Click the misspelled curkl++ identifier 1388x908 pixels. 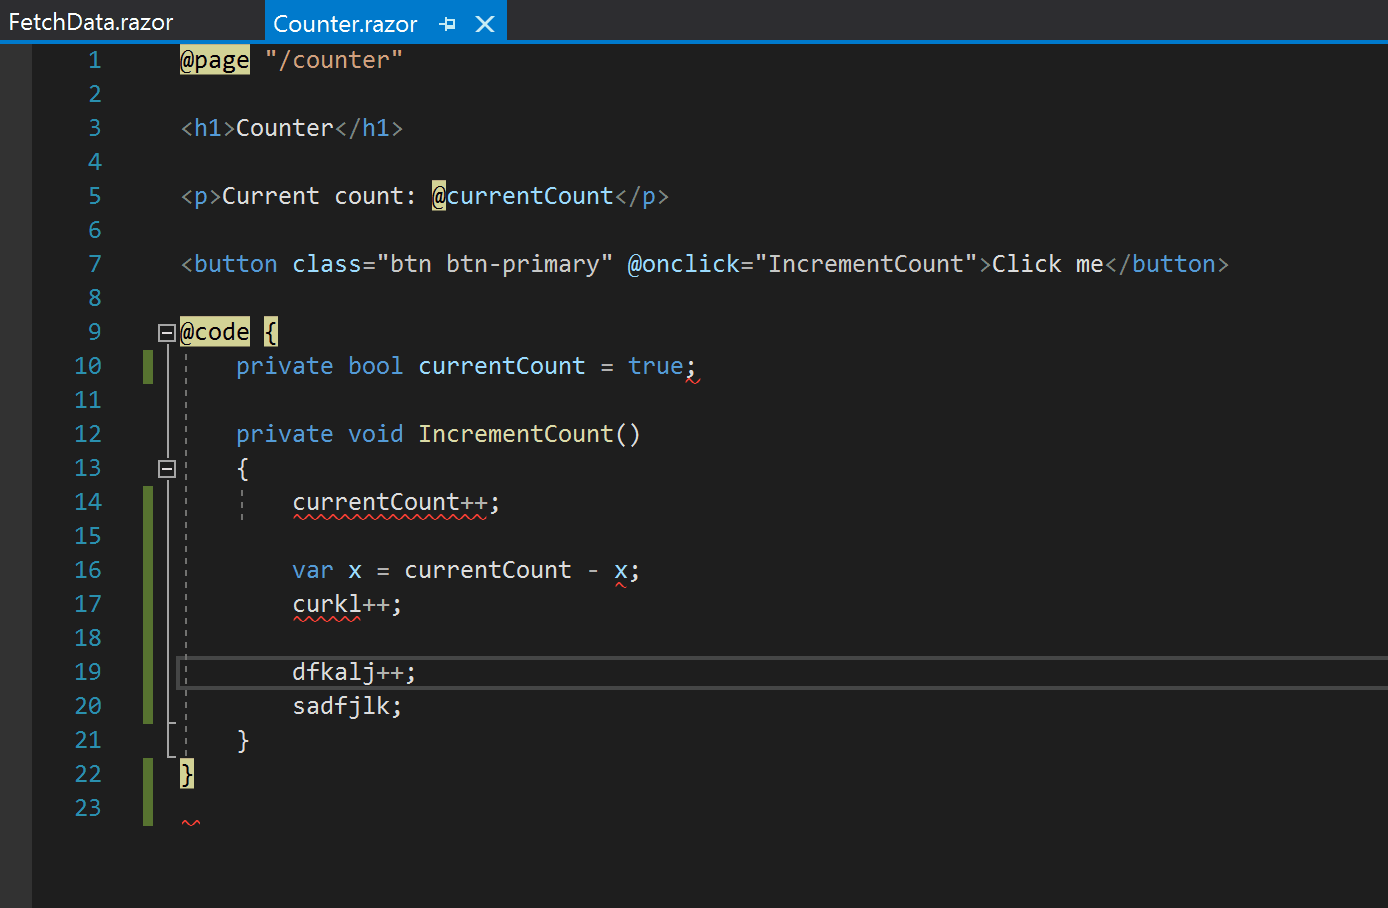click(x=328, y=603)
